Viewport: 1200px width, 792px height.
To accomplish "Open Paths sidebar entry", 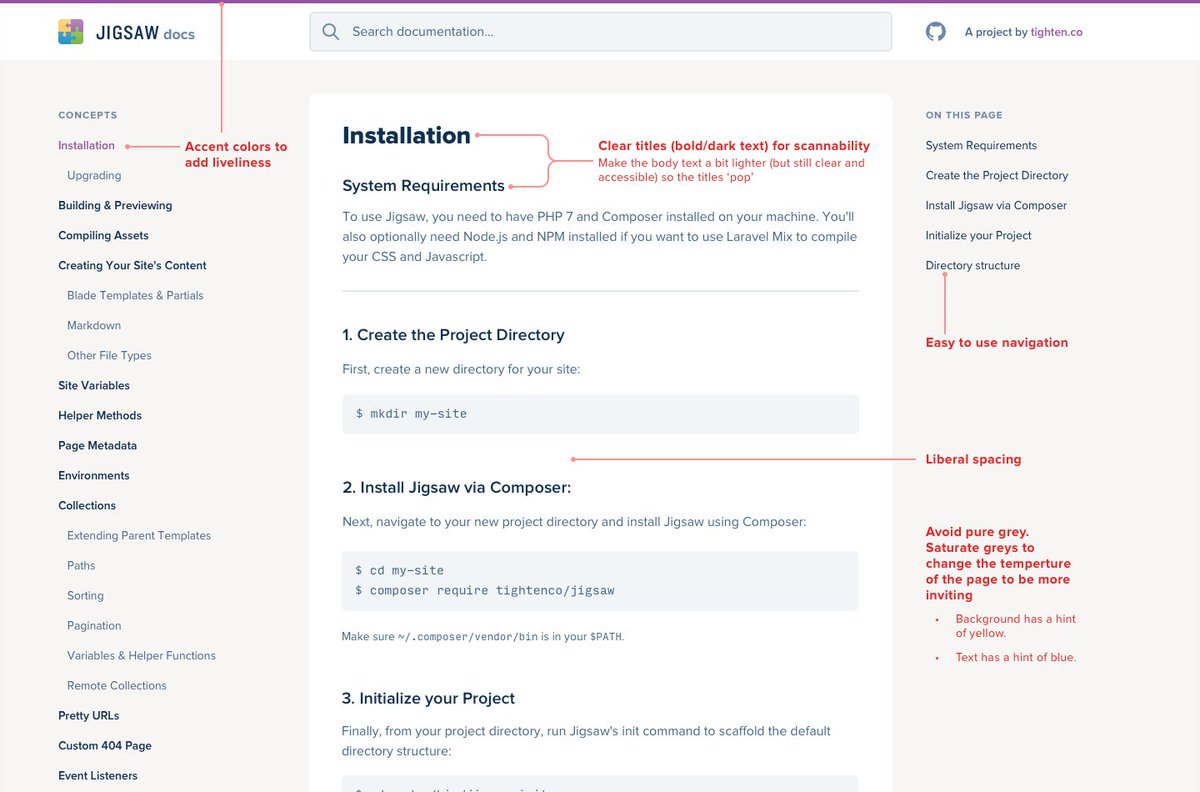I will [x=81, y=565].
